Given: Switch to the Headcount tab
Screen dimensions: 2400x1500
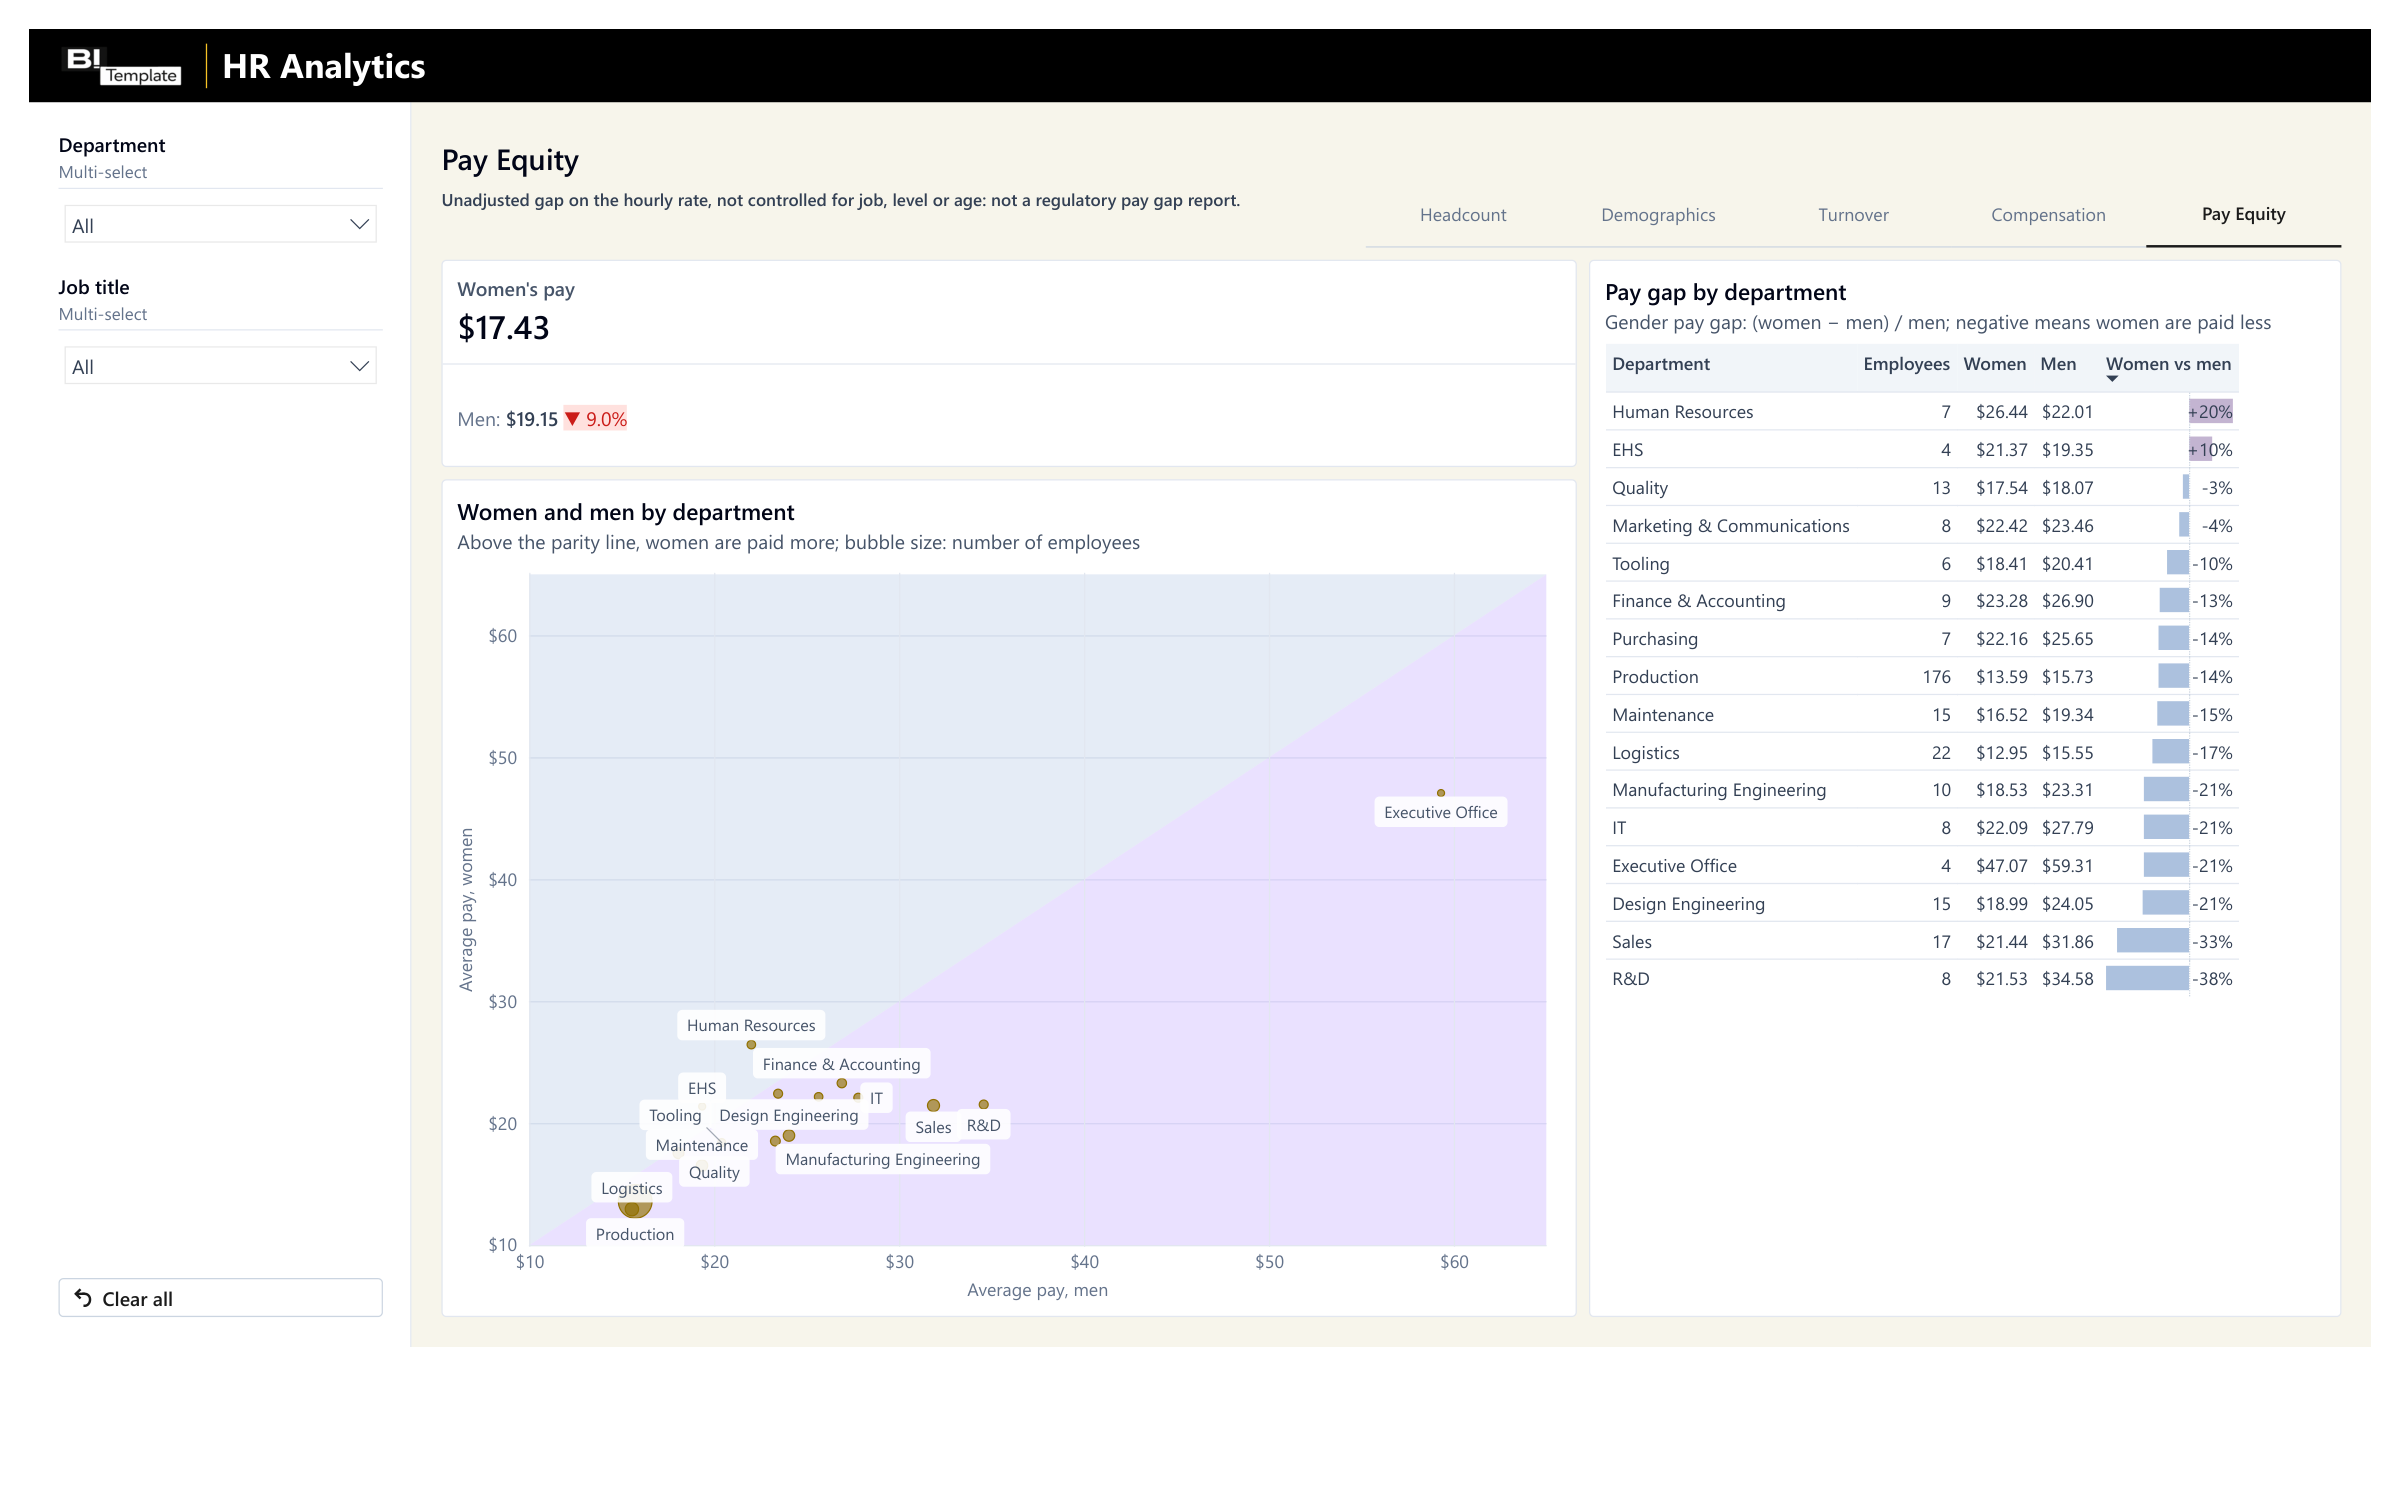Looking at the screenshot, I should [x=1462, y=215].
